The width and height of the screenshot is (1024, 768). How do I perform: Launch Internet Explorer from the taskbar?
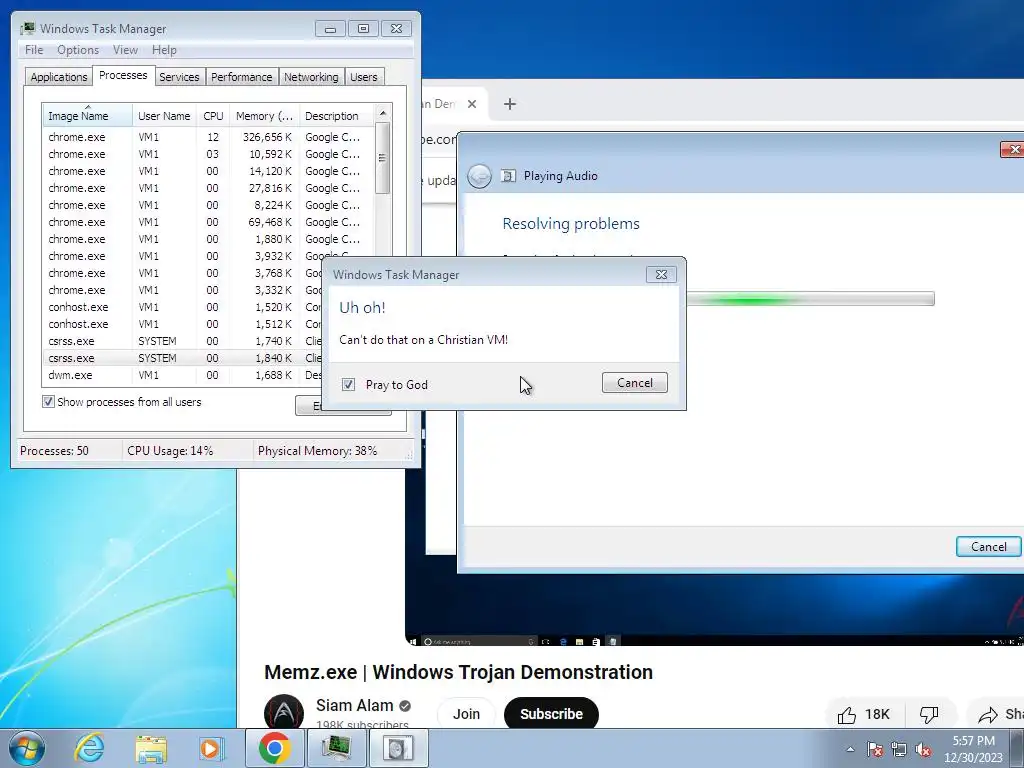89,748
